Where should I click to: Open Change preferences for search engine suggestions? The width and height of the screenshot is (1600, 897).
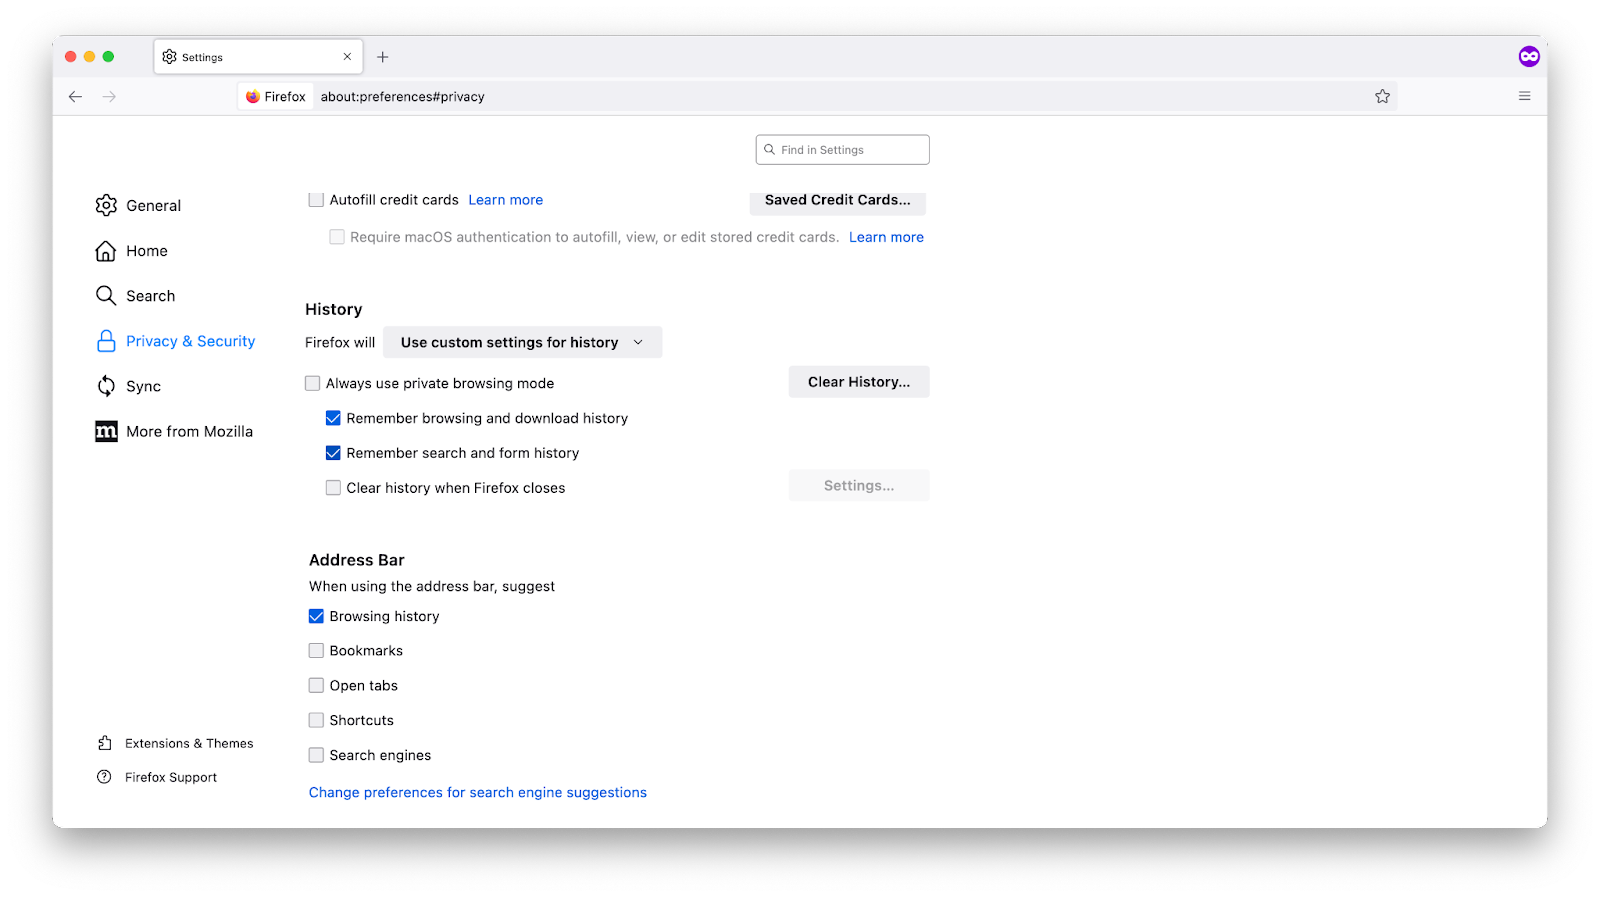(478, 792)
